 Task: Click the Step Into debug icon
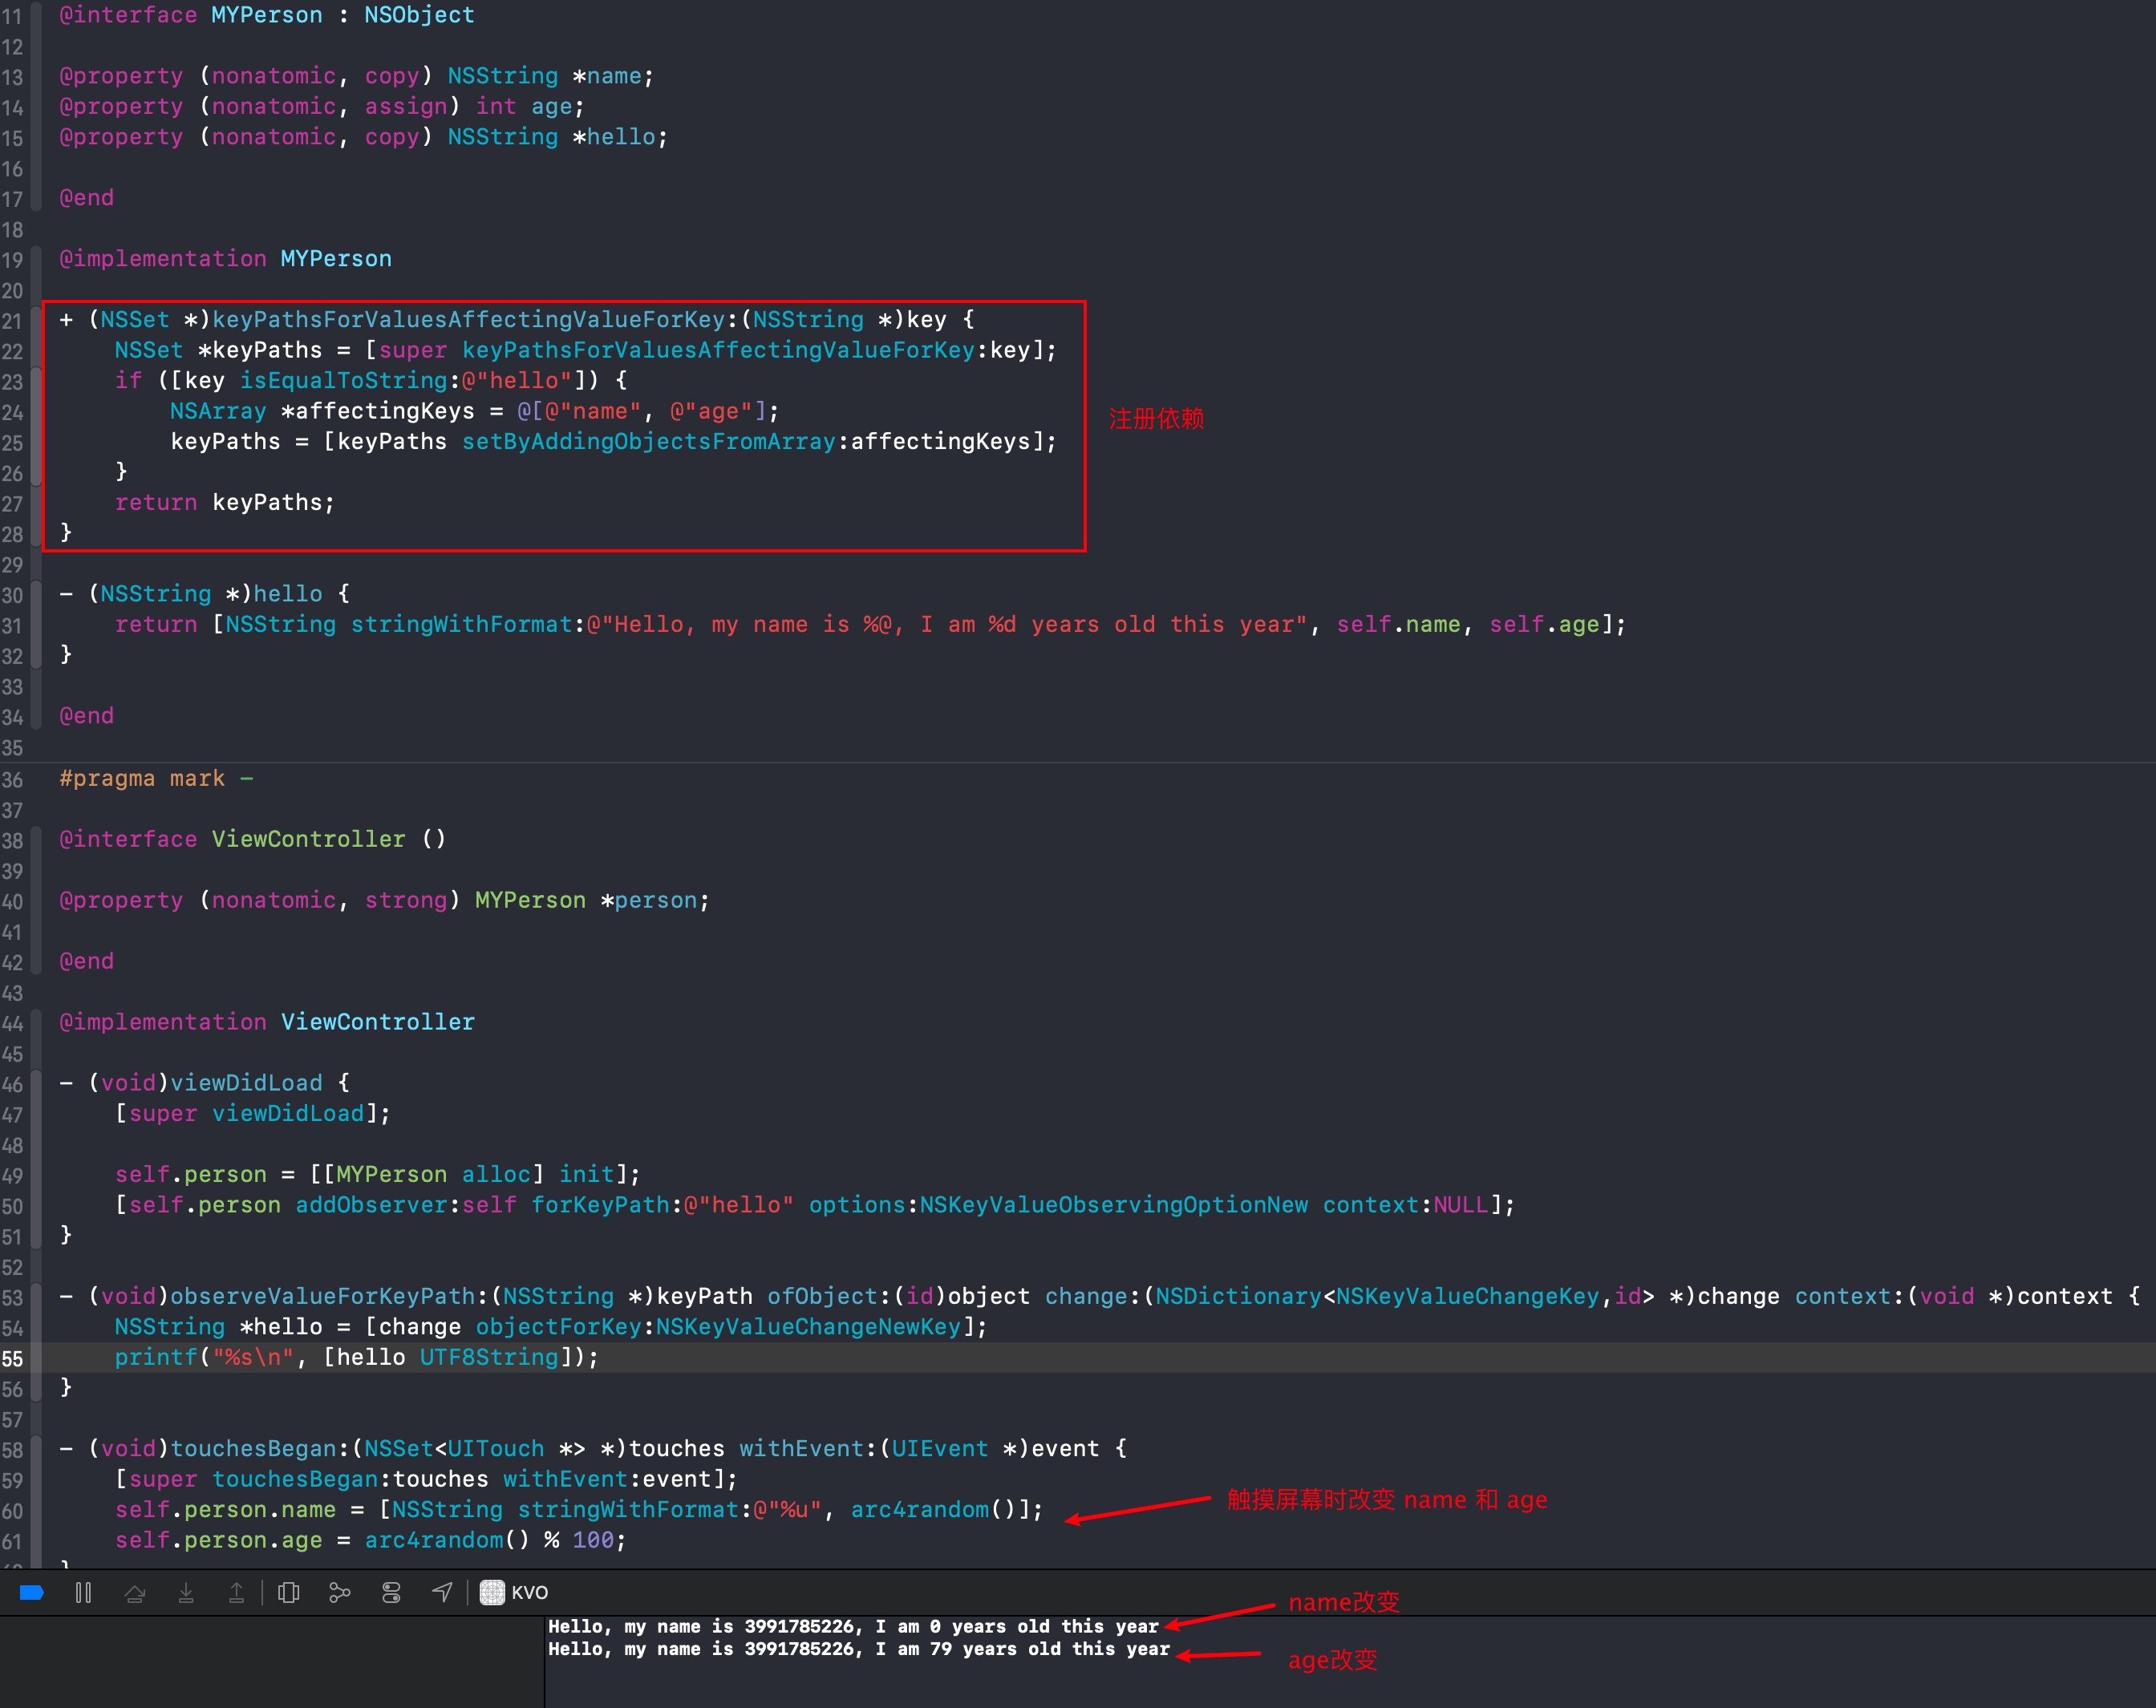pos(186,1592)
